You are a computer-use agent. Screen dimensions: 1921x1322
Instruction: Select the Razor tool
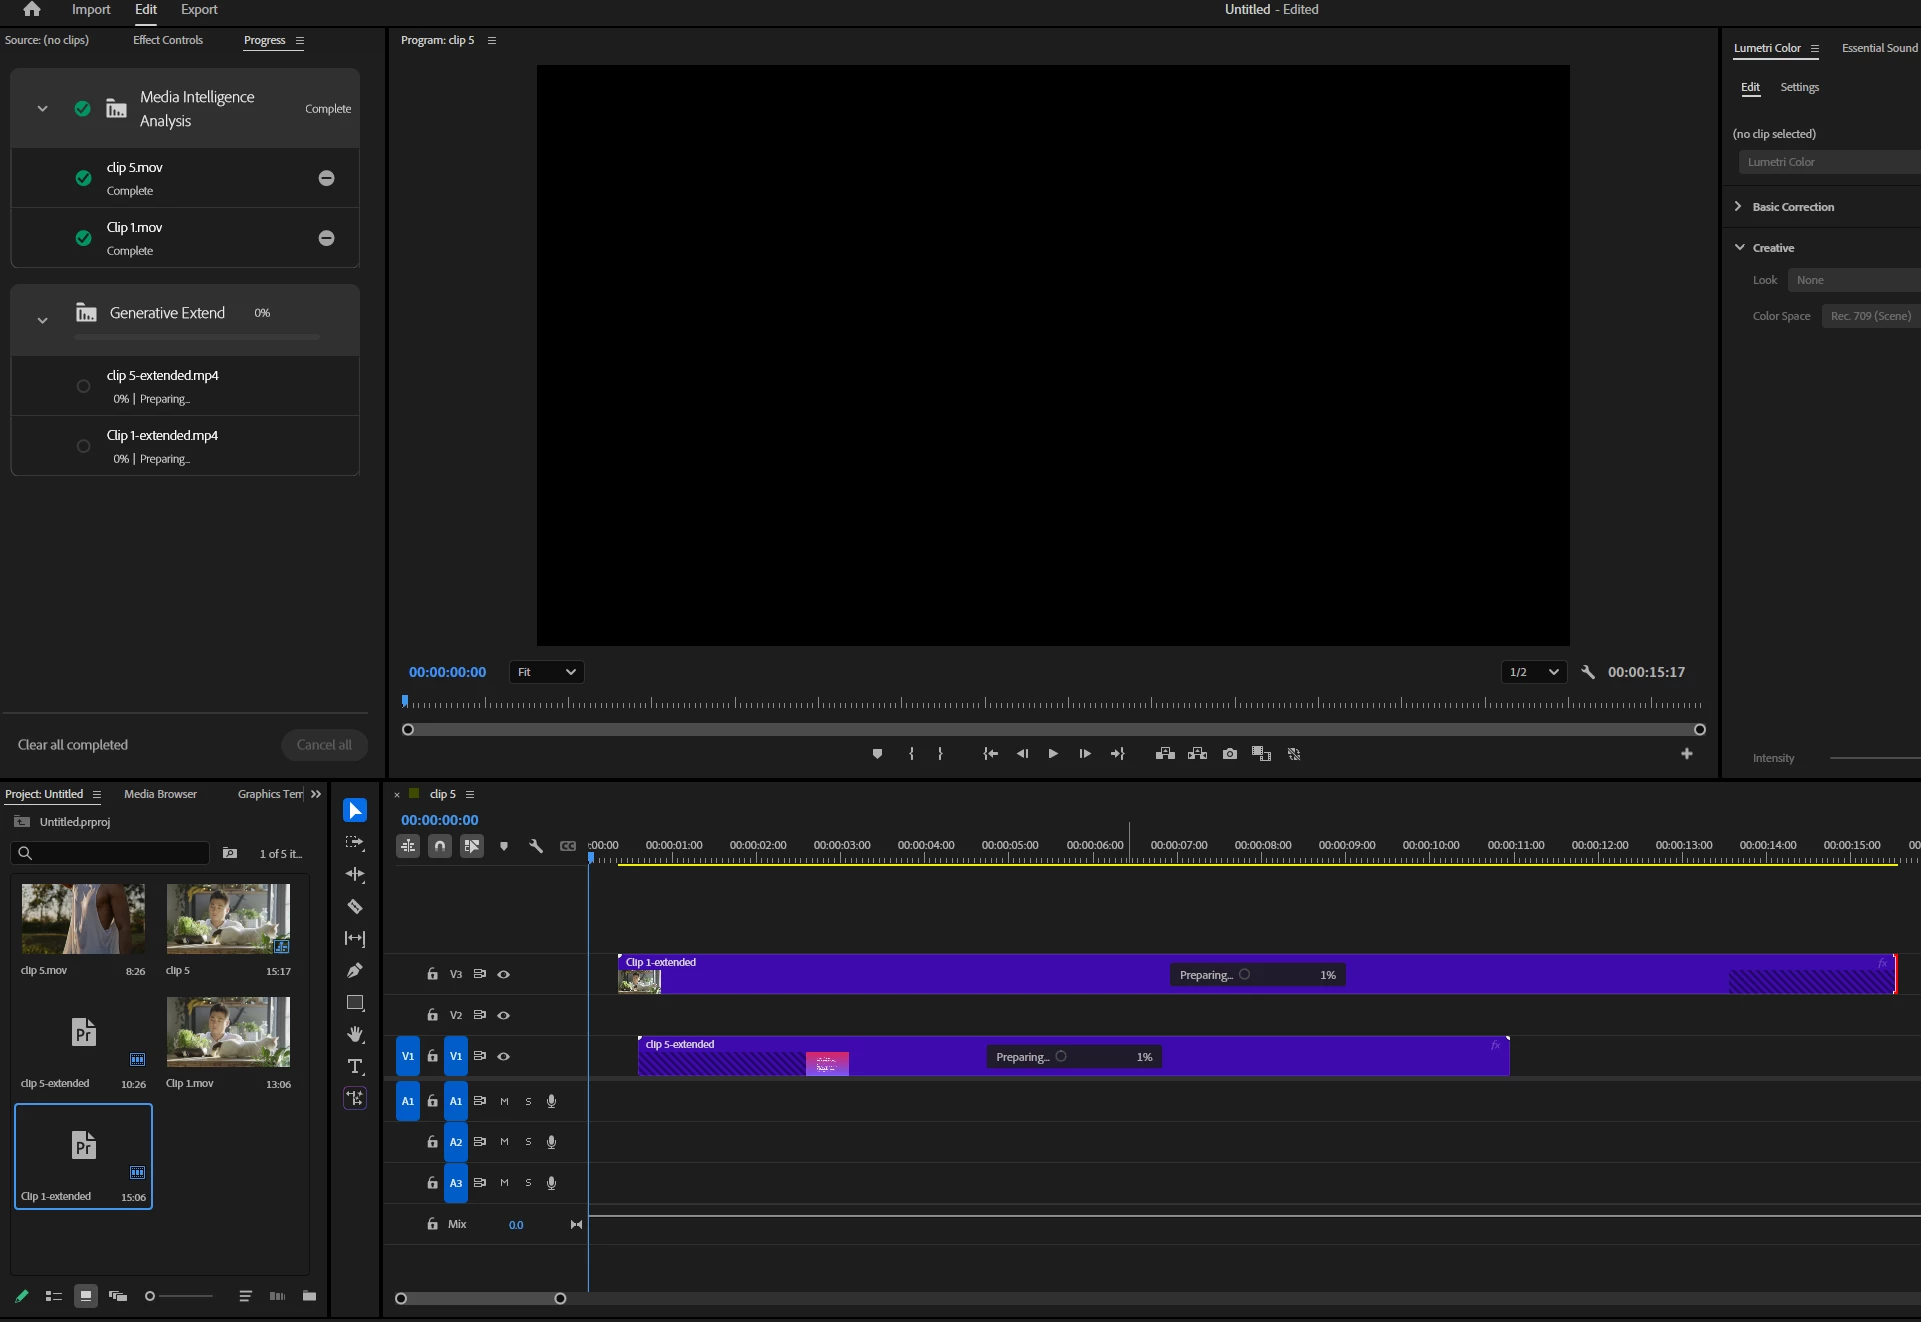pos(355,907)
